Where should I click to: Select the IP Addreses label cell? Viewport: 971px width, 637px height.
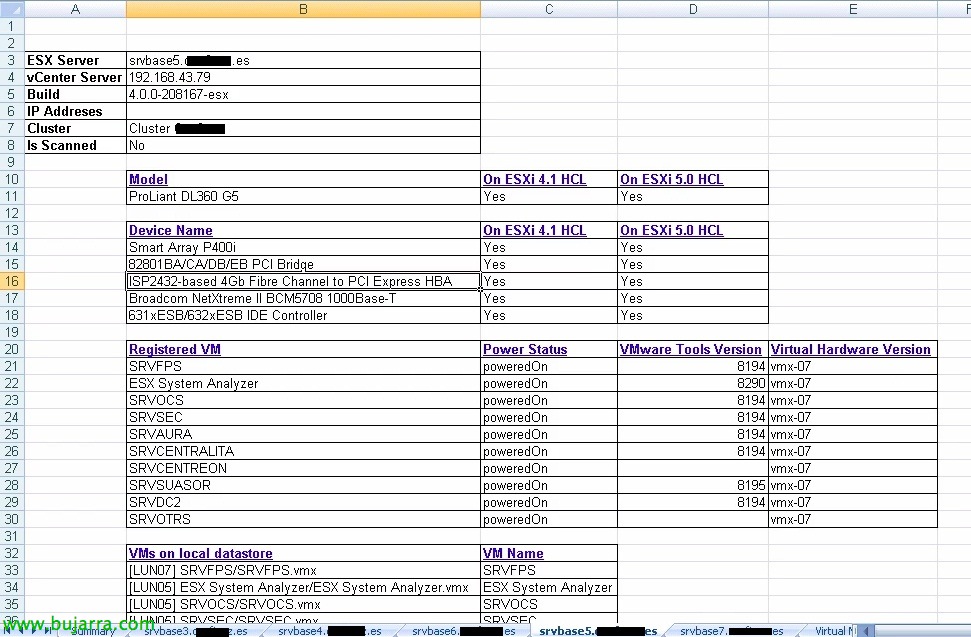coord(76,111)
